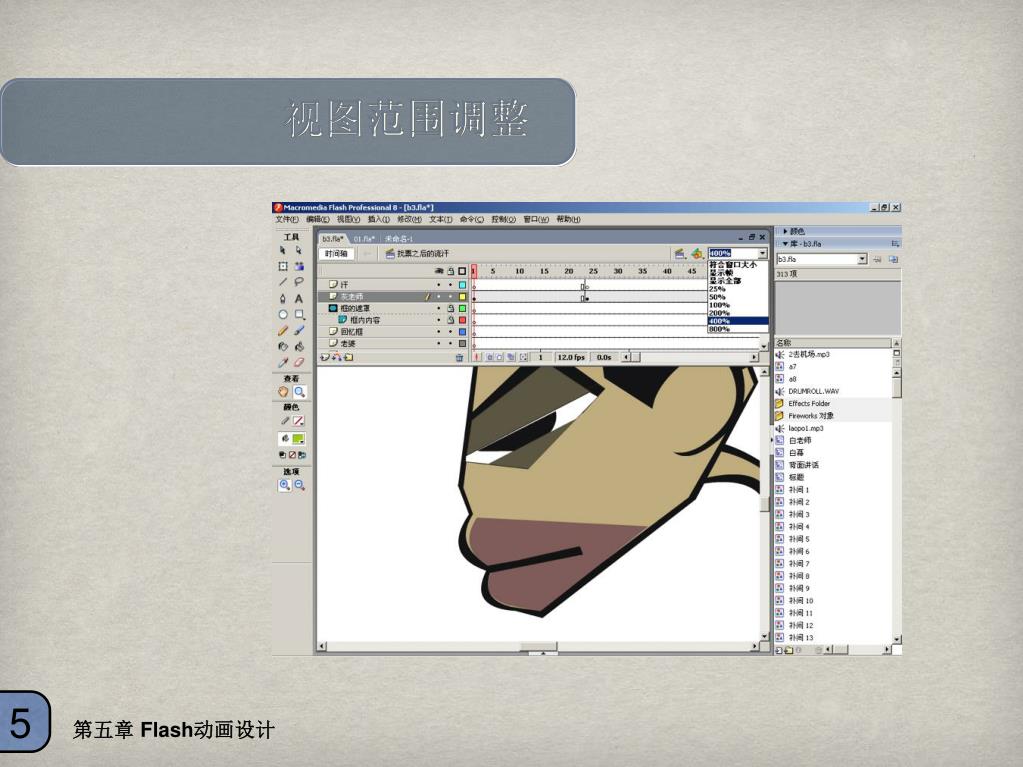The width and height of the screenshot is (1023, 767).
Task: Unlock the 框内内容 layer padlock
Action: coord(450,320)
